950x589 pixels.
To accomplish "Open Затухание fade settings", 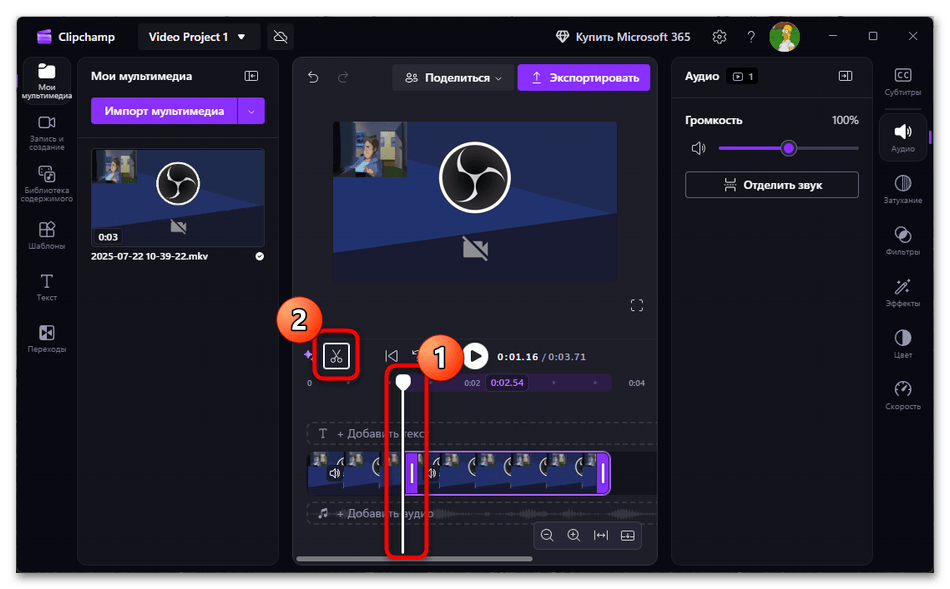I will click(903, 189).
